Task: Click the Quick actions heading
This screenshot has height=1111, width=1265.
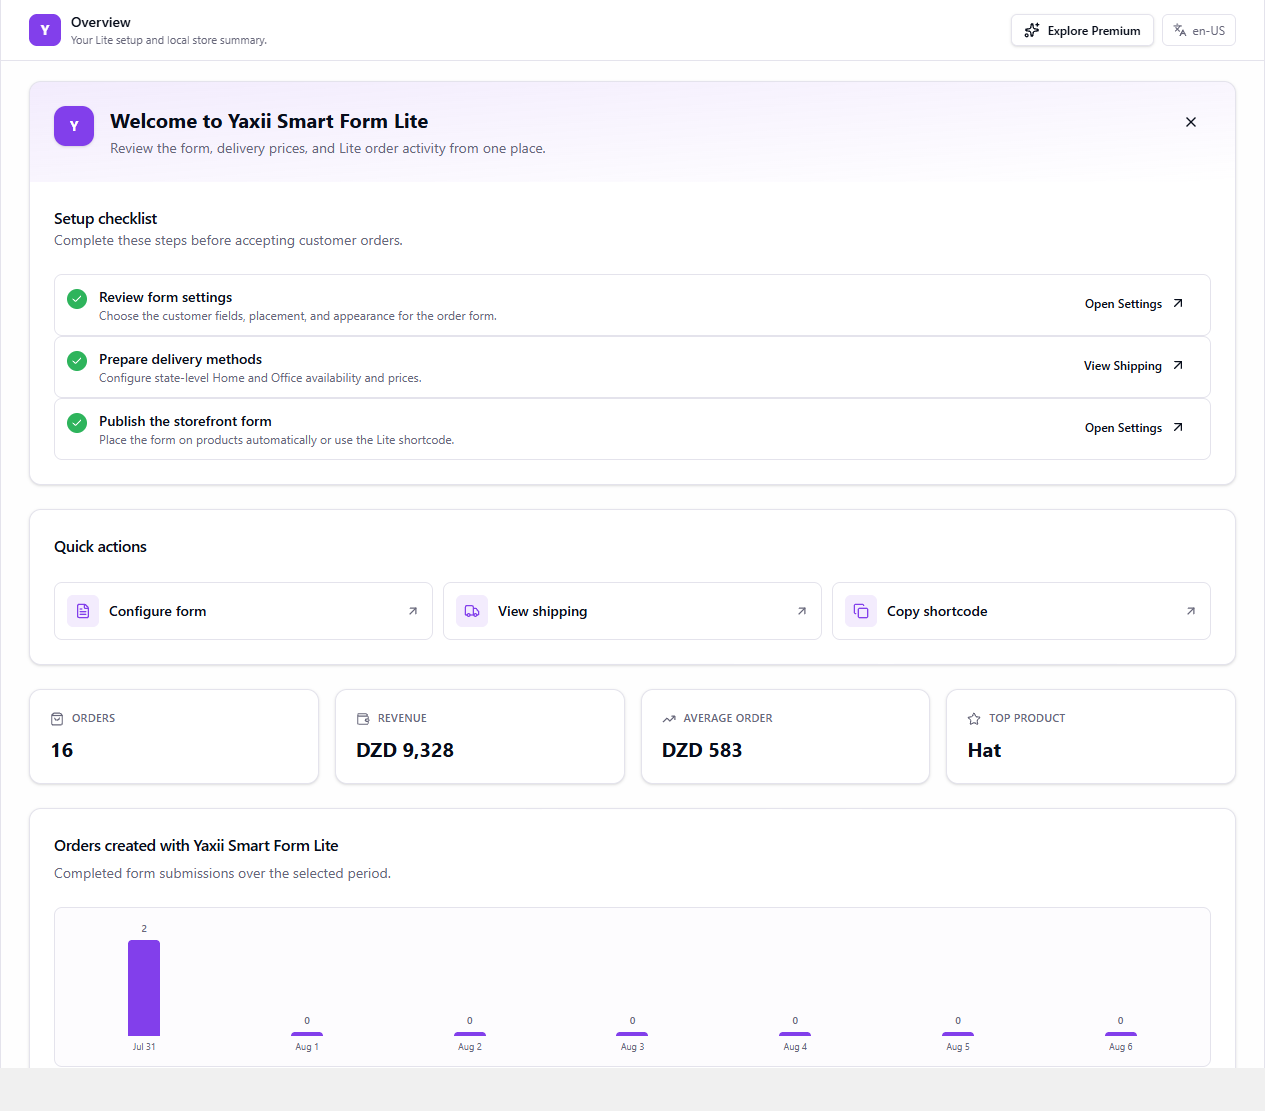Action: 100,546
